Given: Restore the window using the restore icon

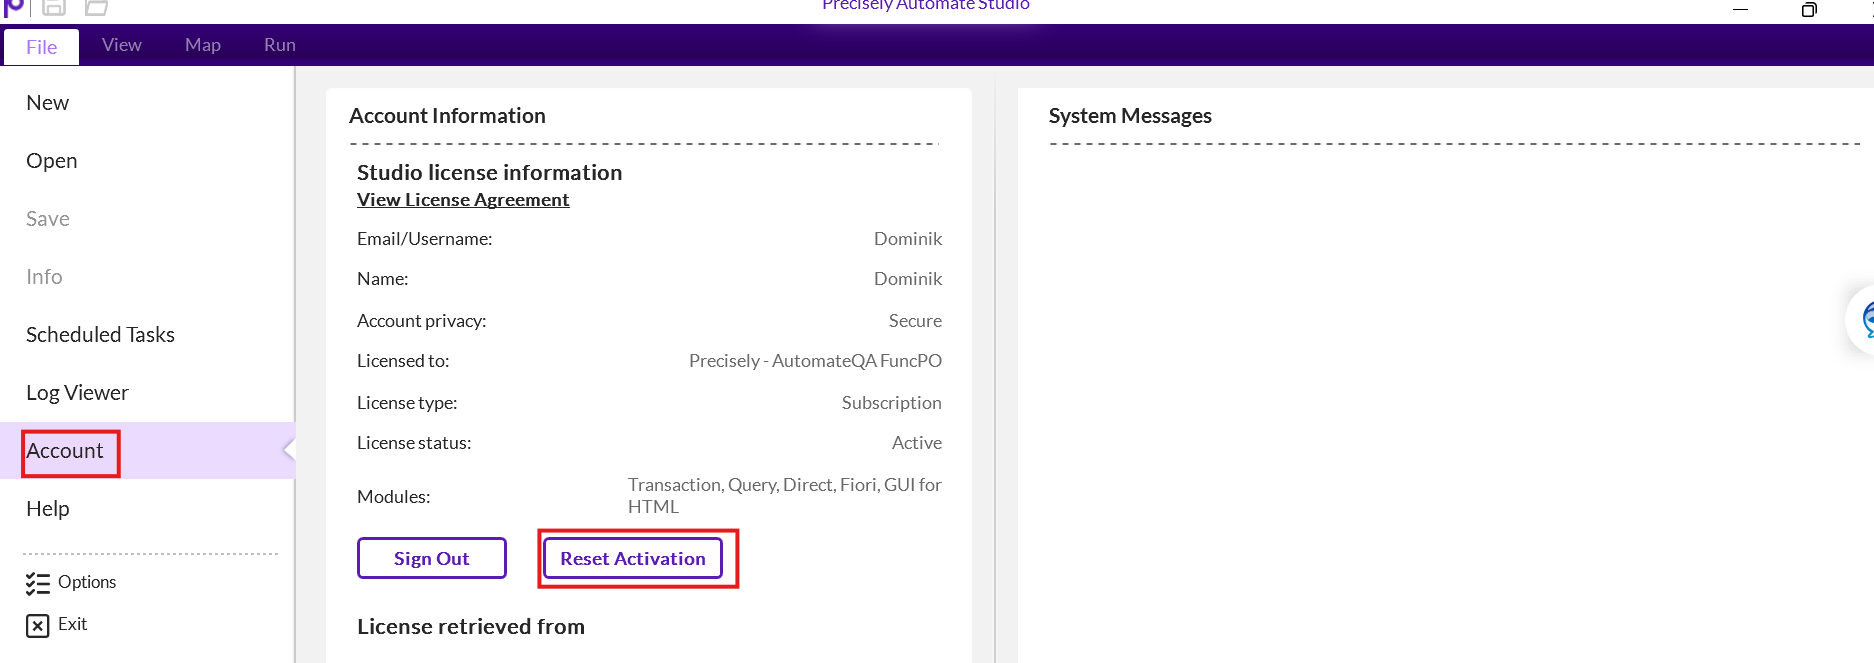Looking at the screenshot, I should (1809, 10).
